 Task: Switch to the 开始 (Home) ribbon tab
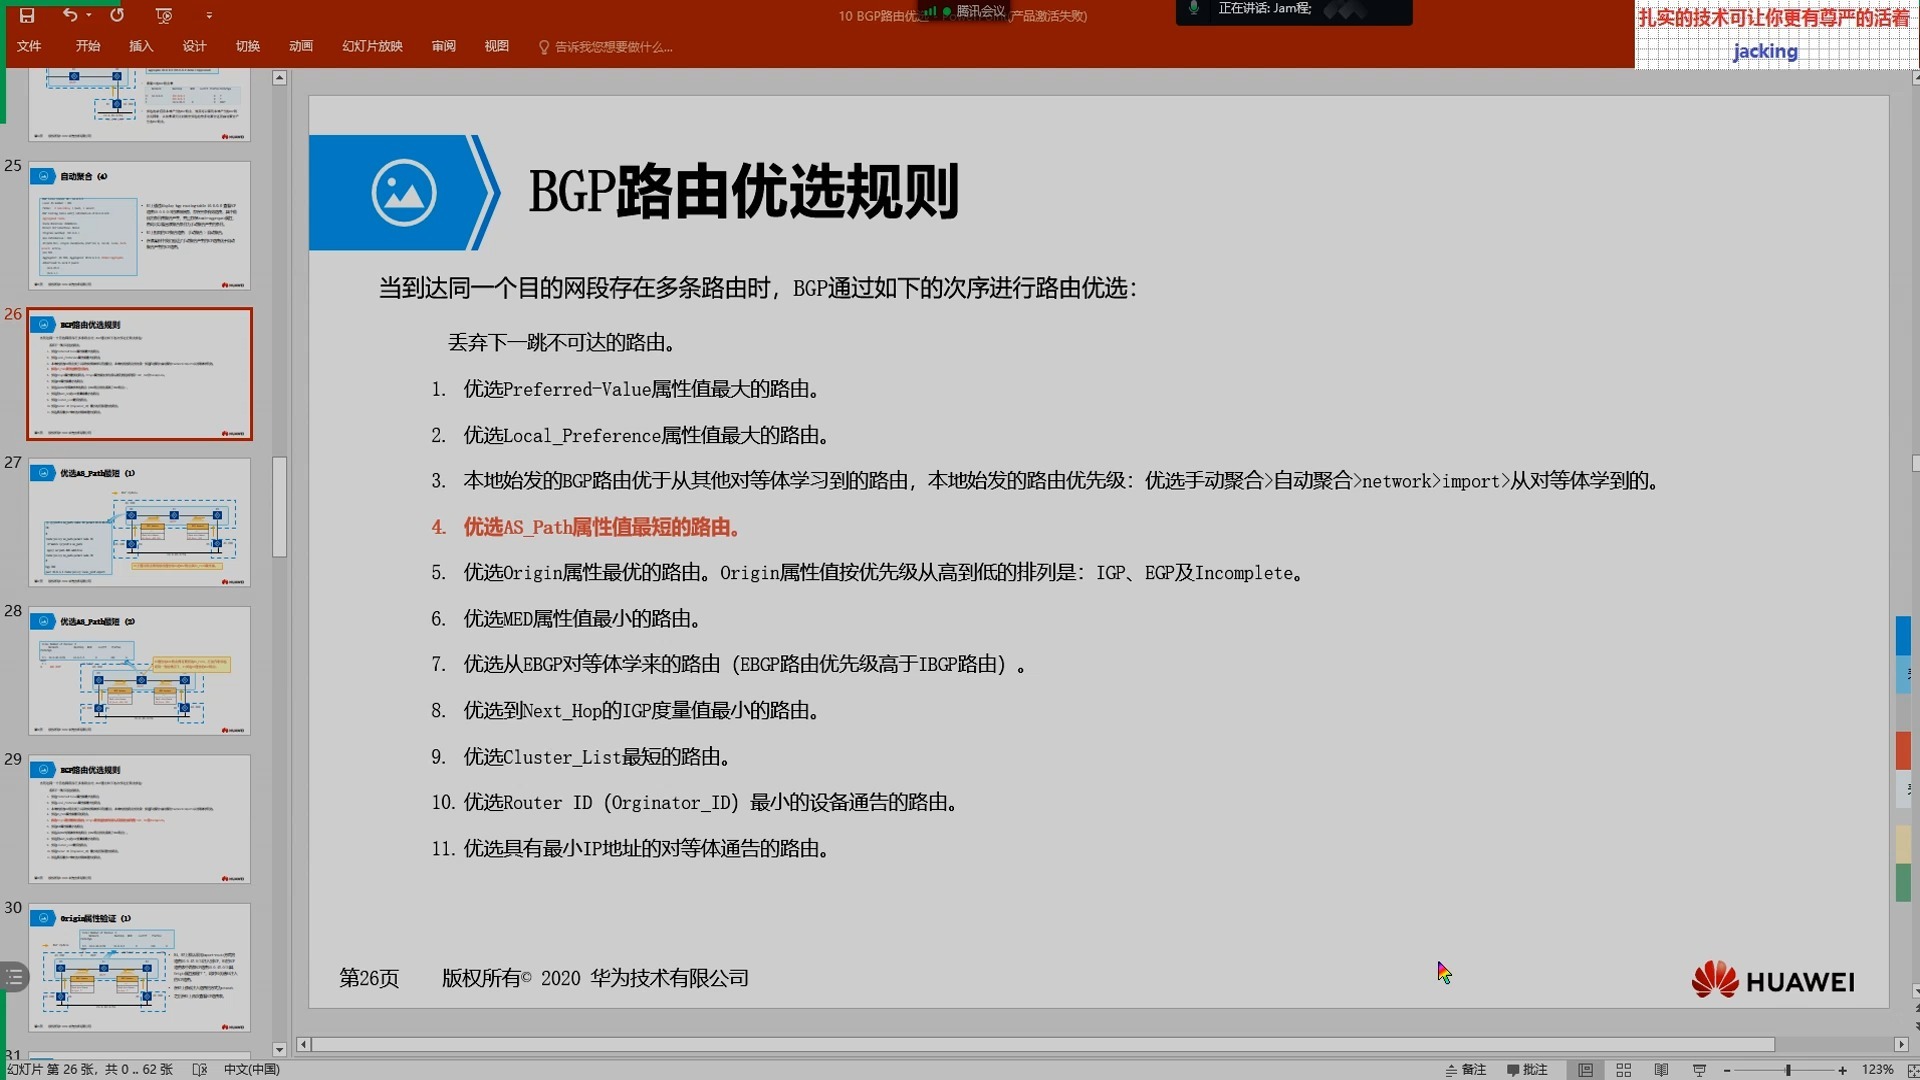tap(88, 46)
